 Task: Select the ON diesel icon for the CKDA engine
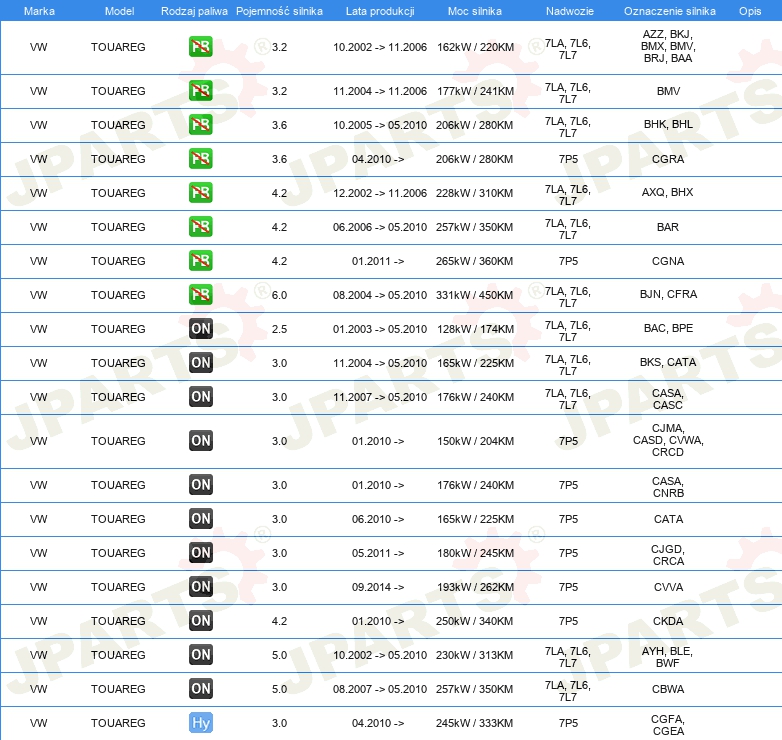(200, 621)
